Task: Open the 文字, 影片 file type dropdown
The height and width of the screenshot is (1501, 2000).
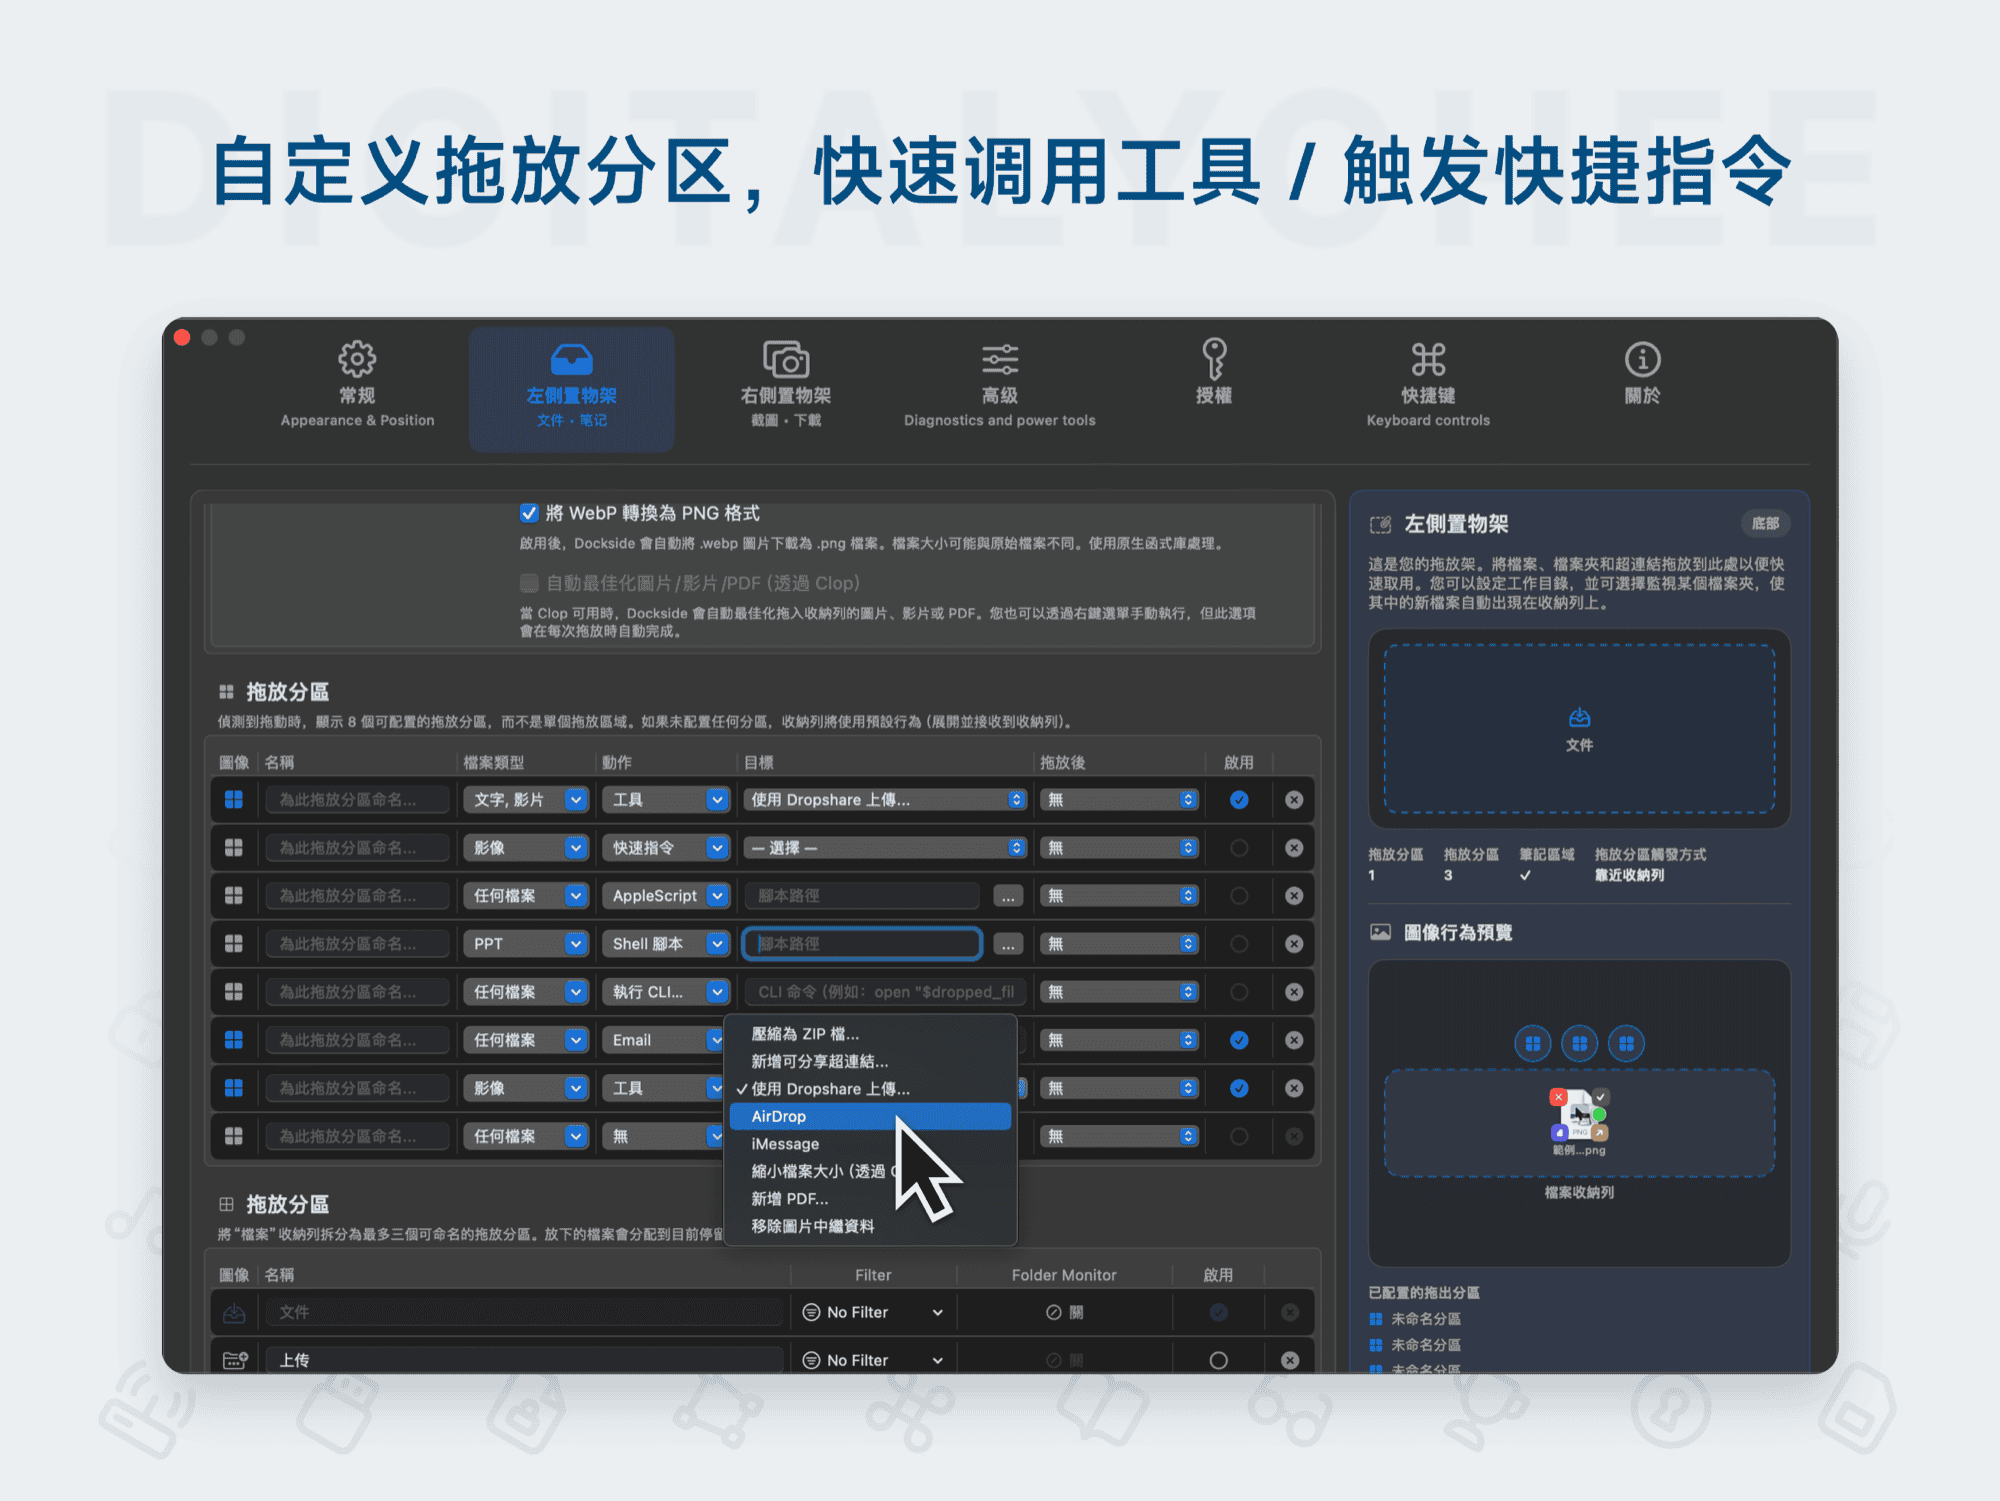Action: click(x=525, y=799)
